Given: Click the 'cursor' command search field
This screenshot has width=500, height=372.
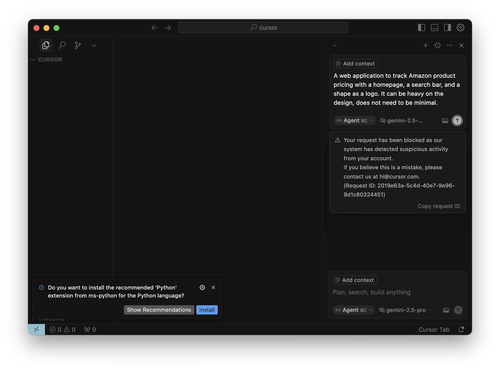Looking at the screenshot, I should click(x=263, y=28).
